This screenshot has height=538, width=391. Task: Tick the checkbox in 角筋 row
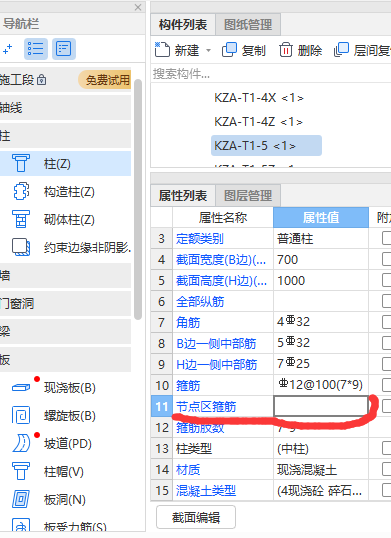[387, 322]
